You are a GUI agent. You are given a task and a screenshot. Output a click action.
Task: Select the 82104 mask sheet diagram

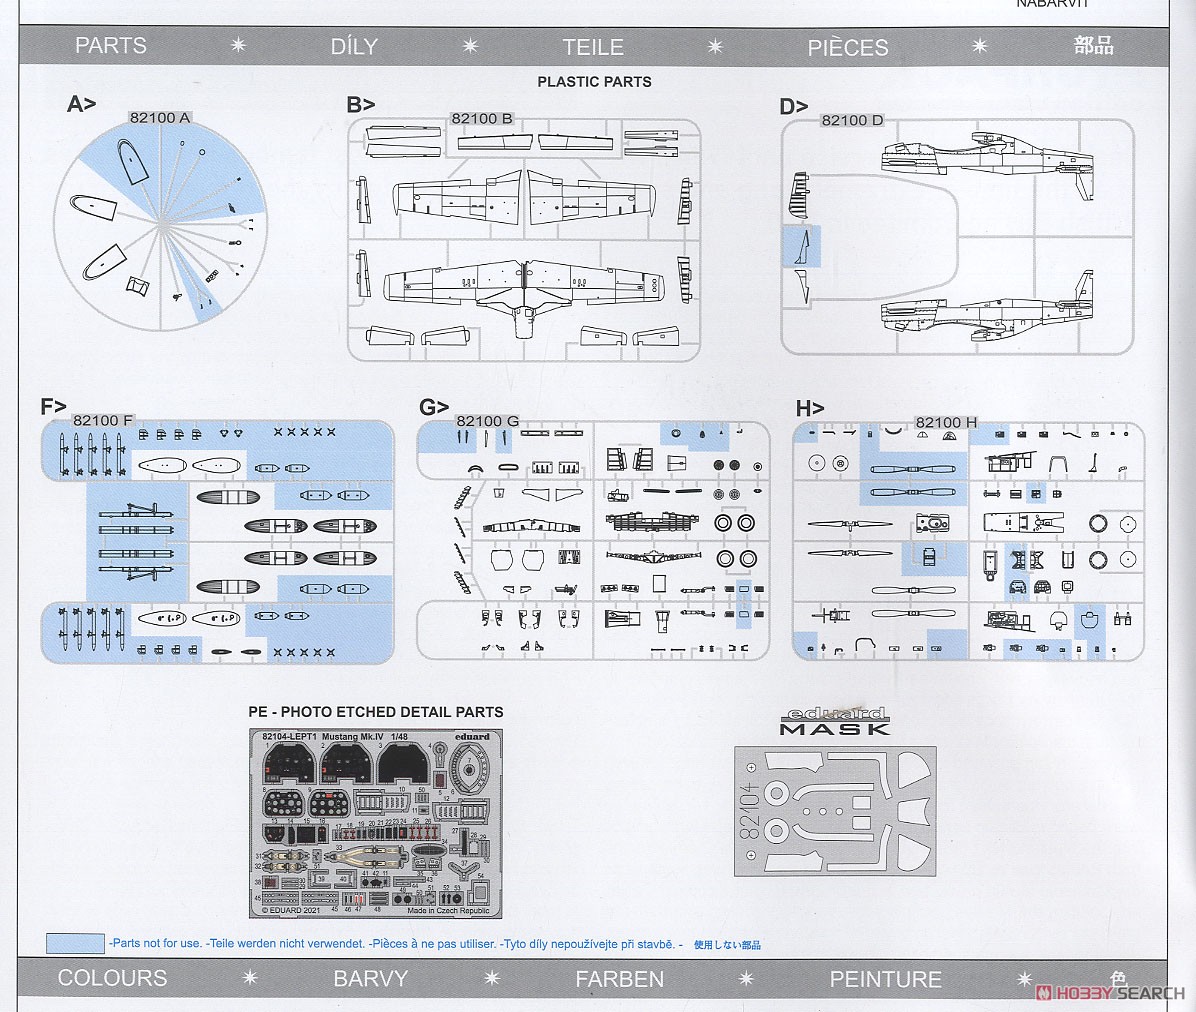pos(835,811)
